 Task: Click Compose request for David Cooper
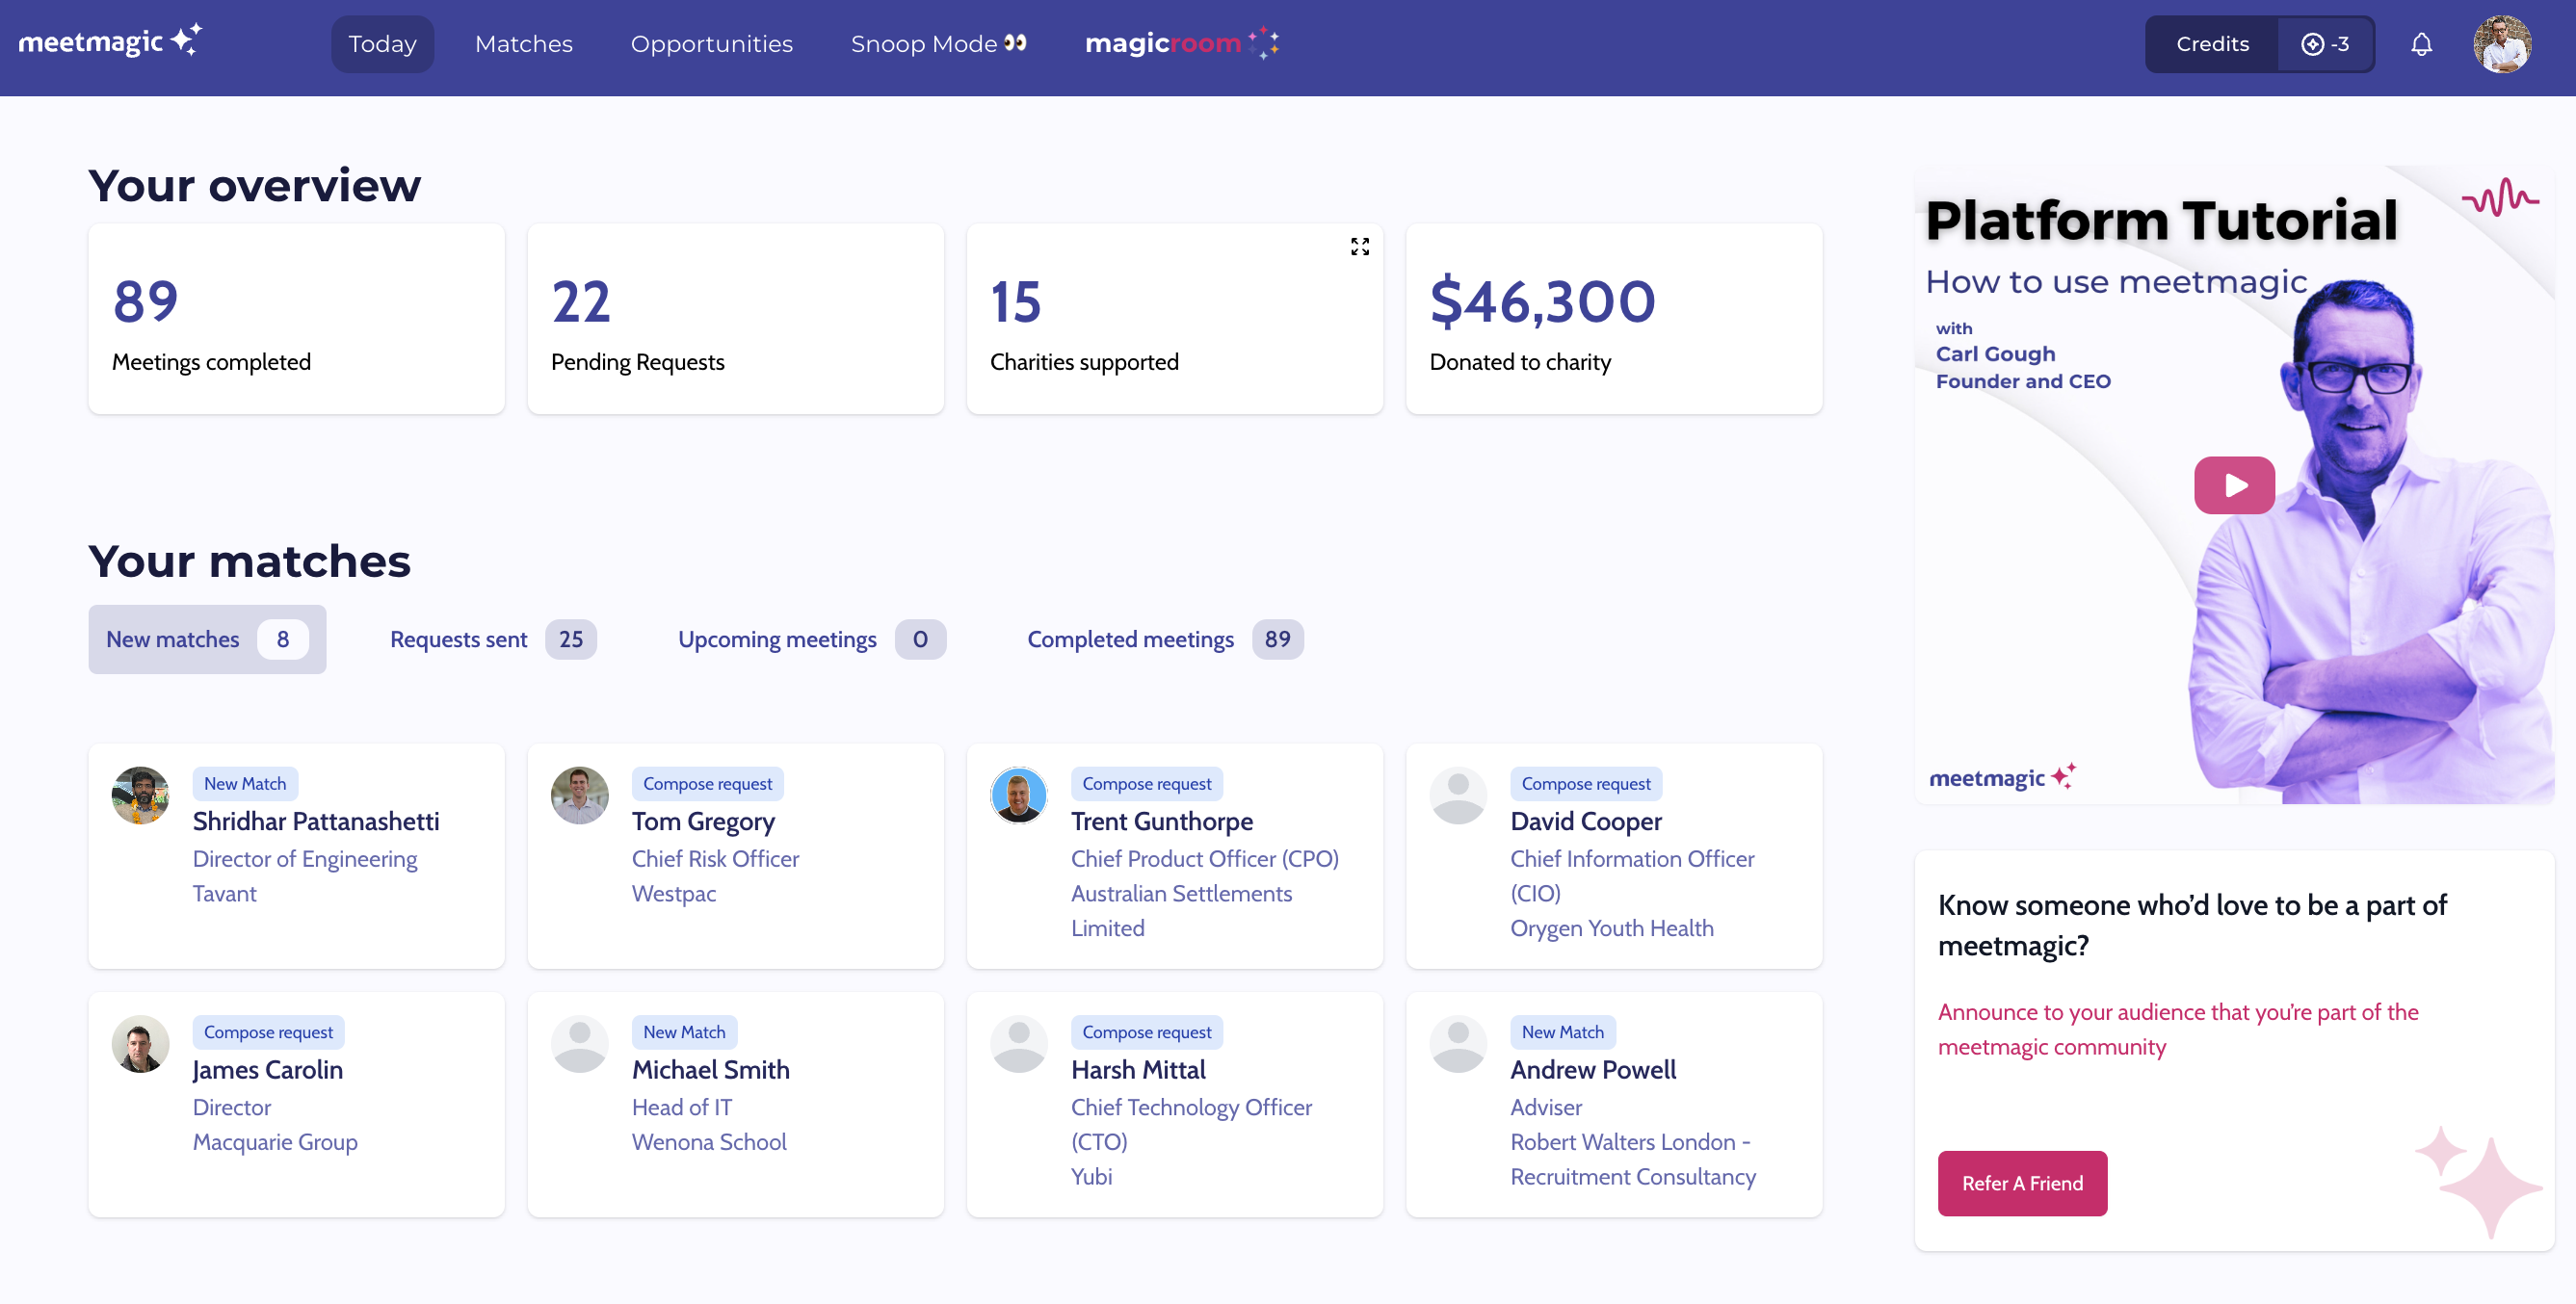coord(1586,784)
